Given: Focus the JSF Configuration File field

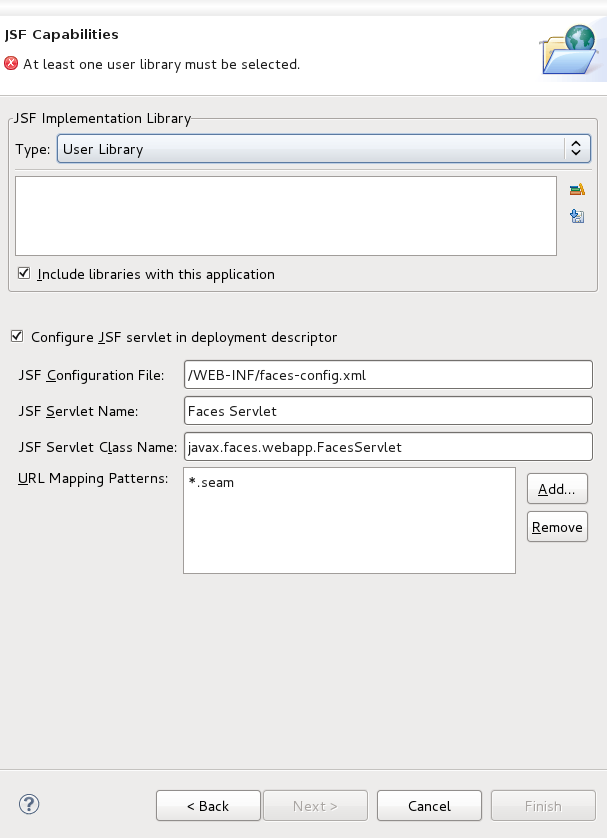Looking at the screenshot, I should click(x=388, y=375).
